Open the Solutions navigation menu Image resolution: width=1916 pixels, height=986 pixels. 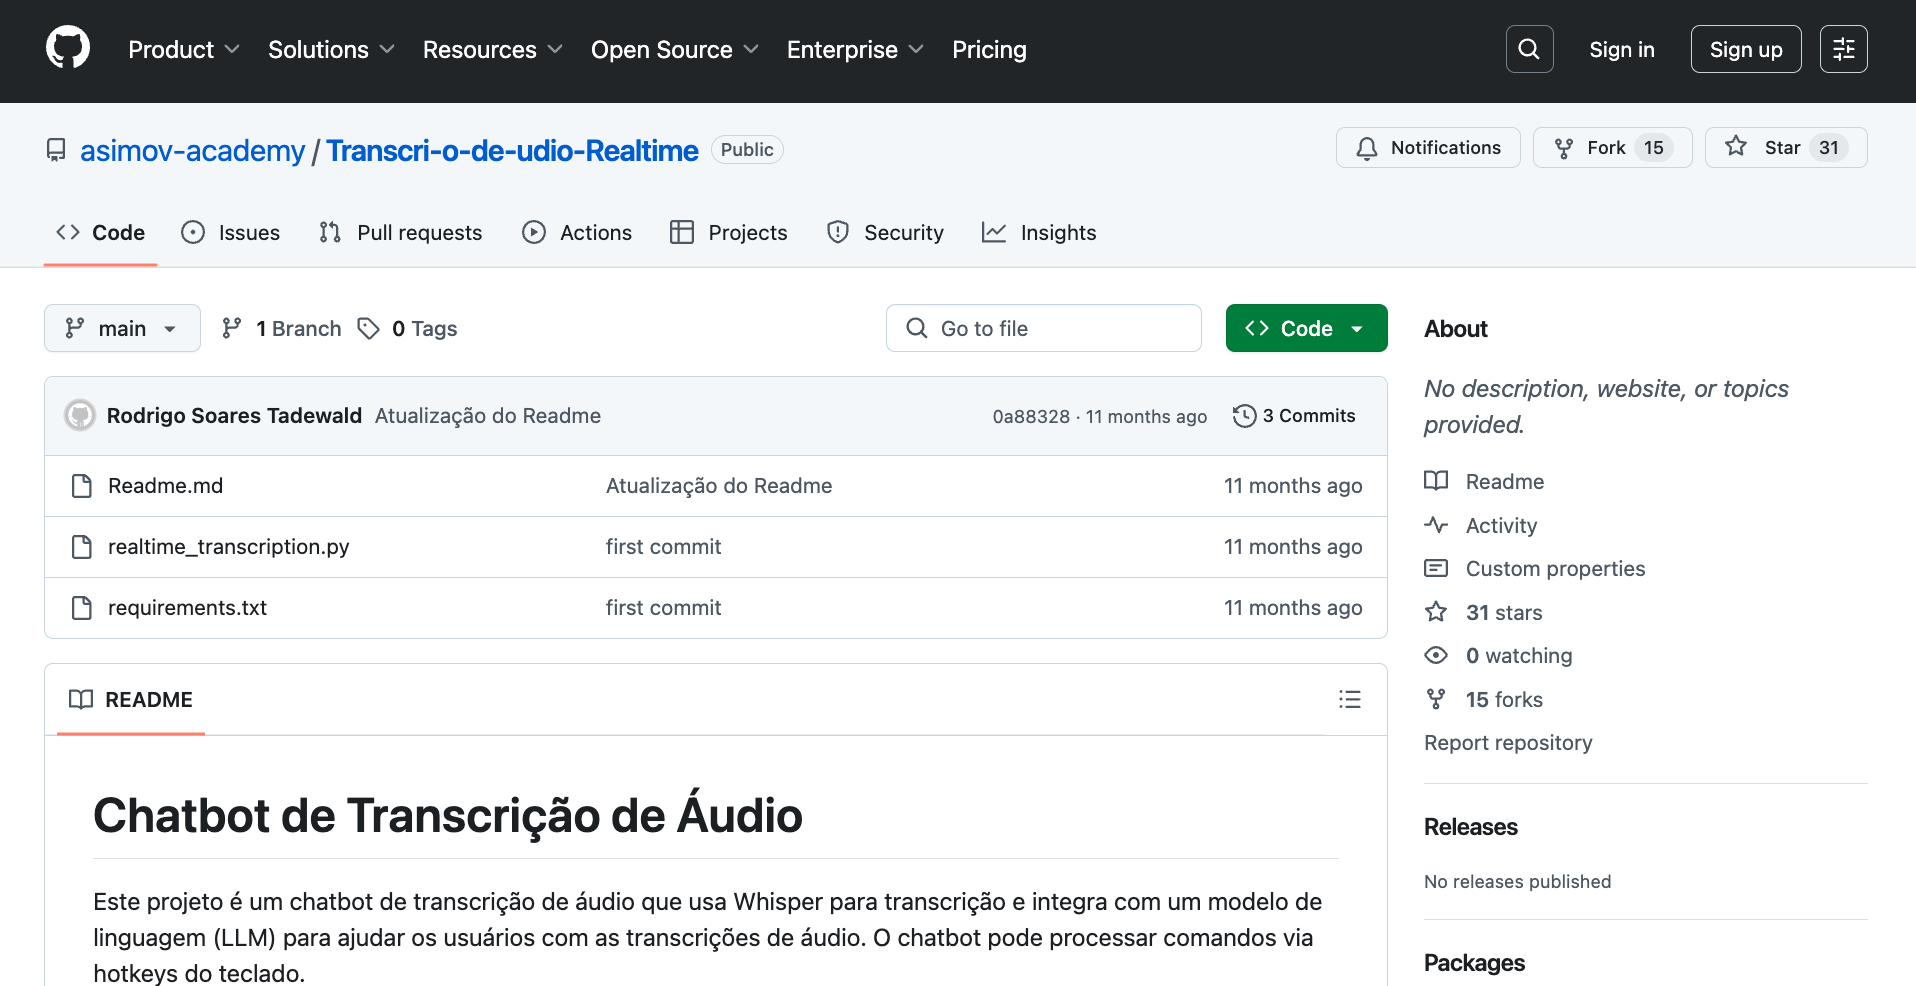331,50
